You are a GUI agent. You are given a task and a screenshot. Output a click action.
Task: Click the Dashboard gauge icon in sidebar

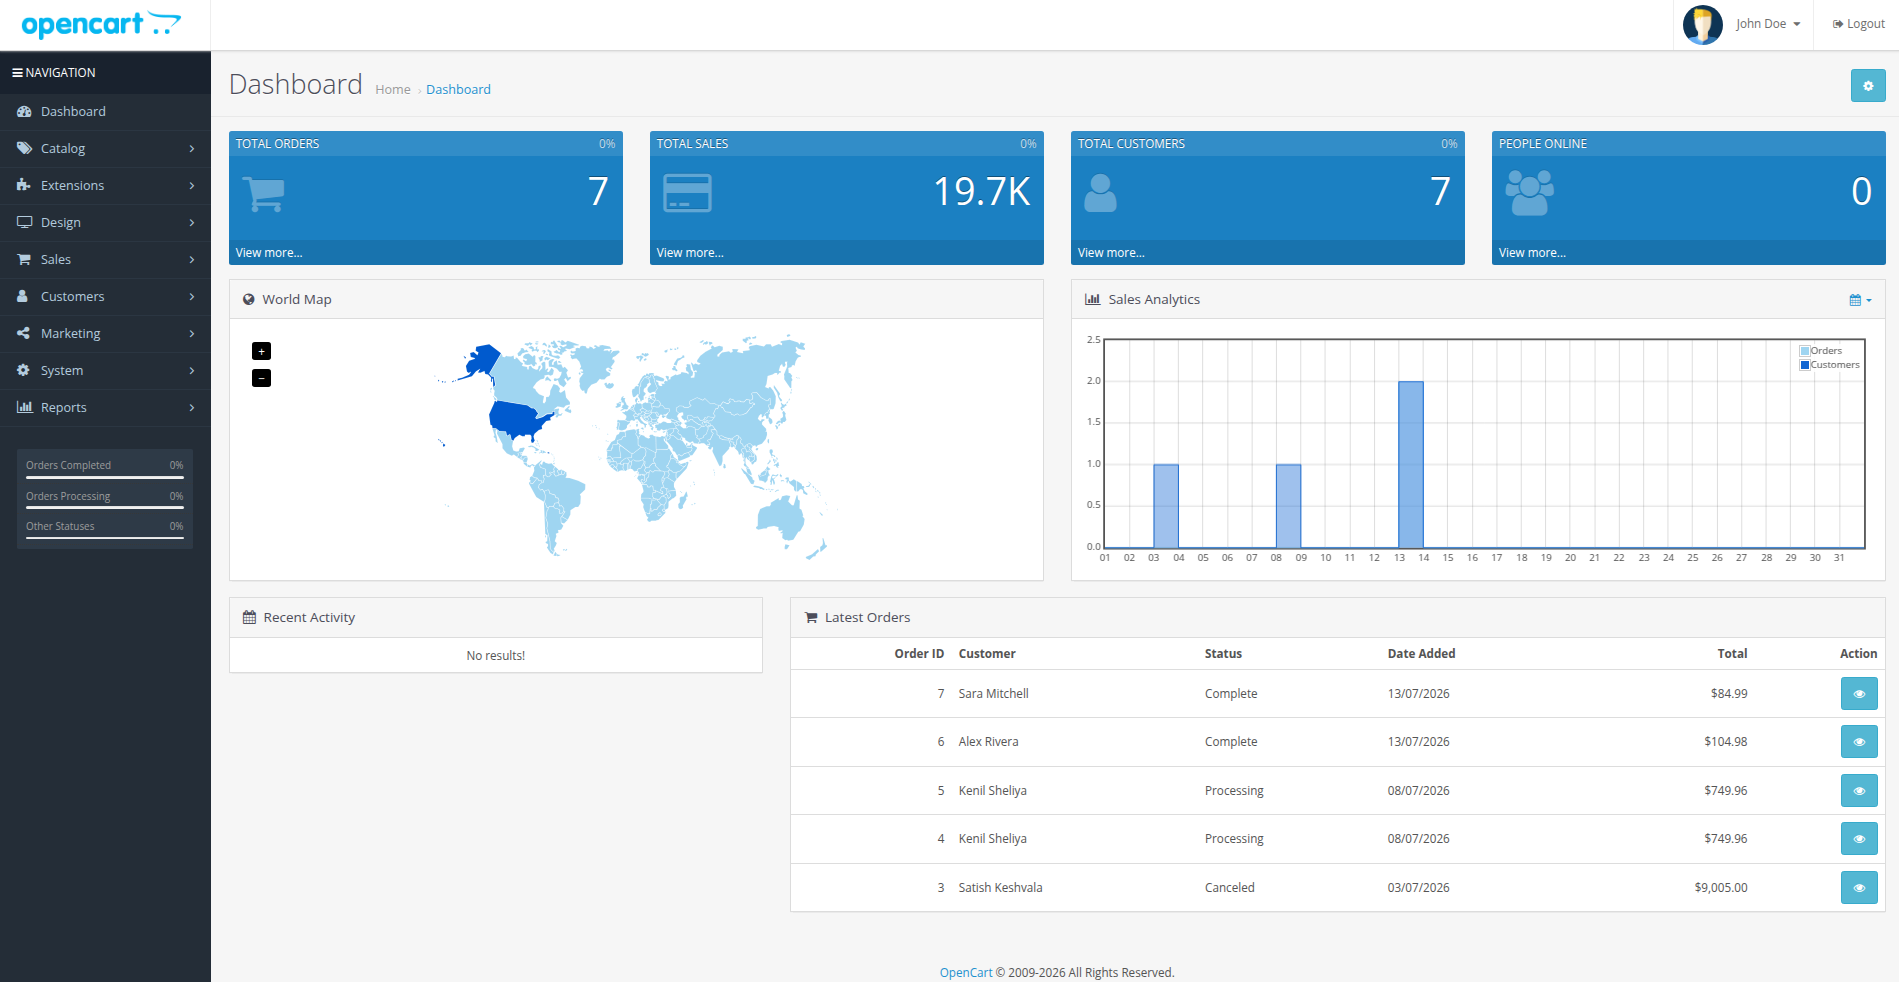(24, 112)
